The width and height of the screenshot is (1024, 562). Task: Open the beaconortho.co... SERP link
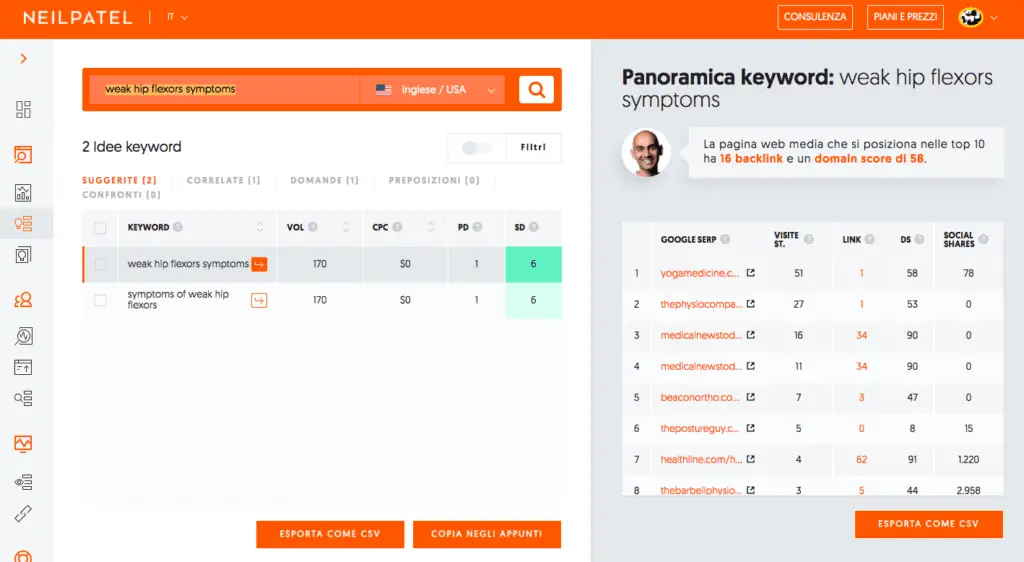(700, 397)
